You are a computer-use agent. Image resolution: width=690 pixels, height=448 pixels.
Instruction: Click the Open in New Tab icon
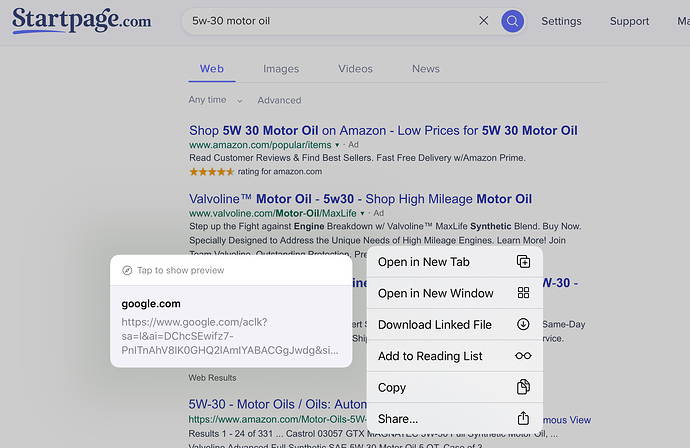pos(523,262)
